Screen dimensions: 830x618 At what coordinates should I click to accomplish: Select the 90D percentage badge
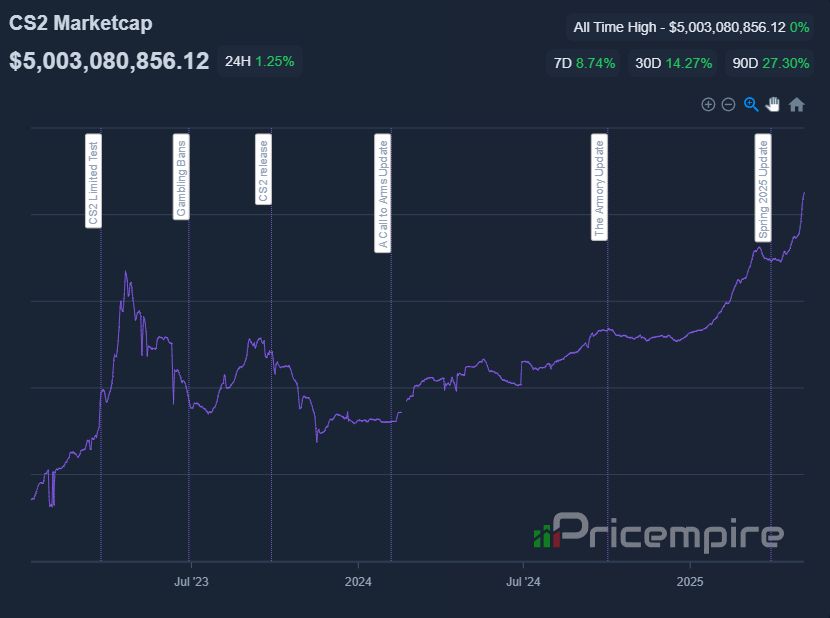pos(771,64)
